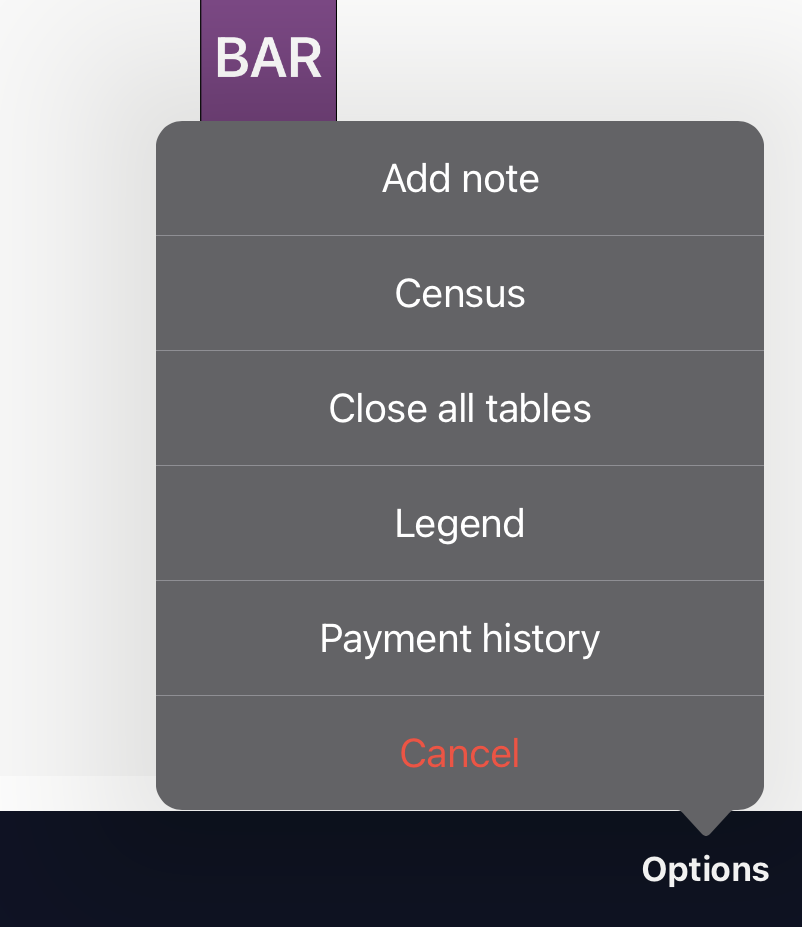Close every table using the popup entry

coord(460,408)
